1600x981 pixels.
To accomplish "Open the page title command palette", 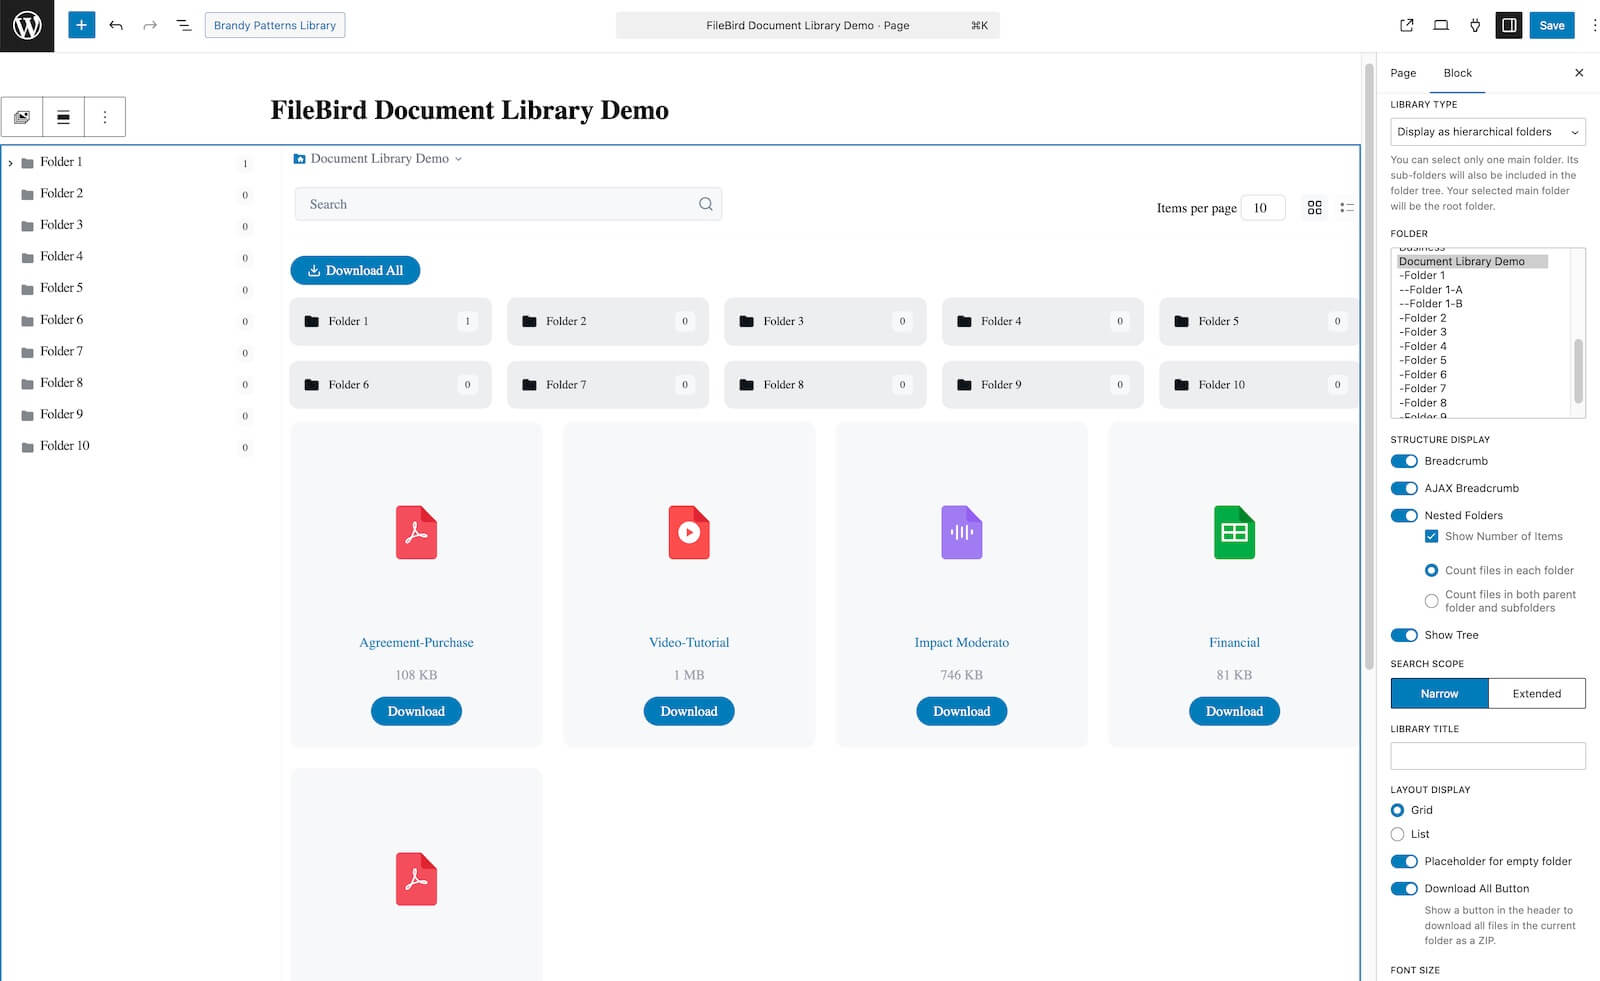I will point(807,26).
